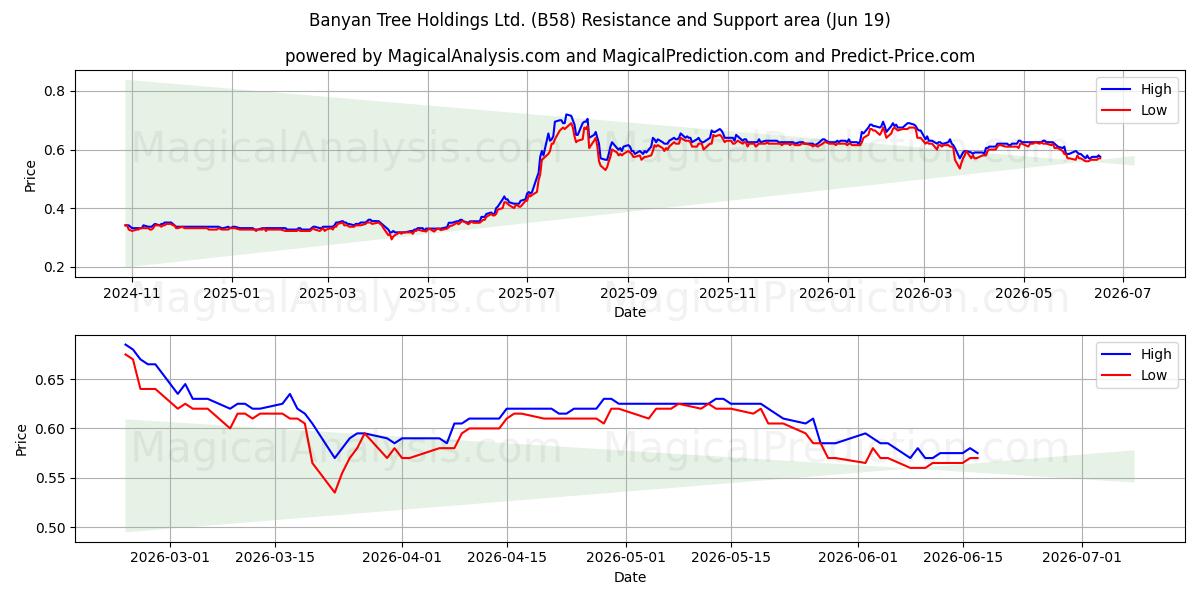Viewport: 1200px width, 600px height.
Task: Click the 2026-07 tick on top chart
Action: coord(1122,295)
